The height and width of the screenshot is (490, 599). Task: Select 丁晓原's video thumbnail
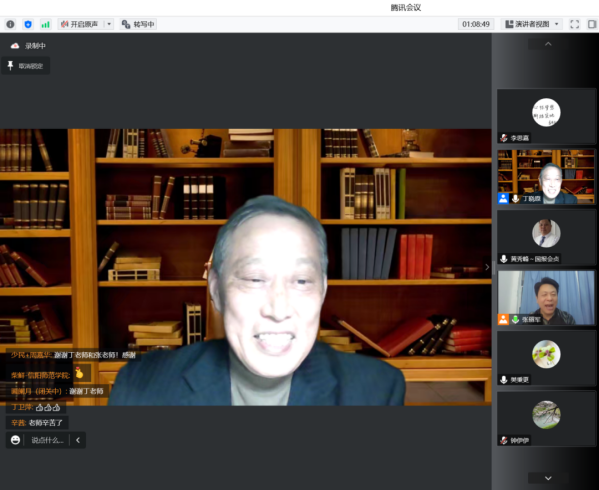click(x=546, y=176)
